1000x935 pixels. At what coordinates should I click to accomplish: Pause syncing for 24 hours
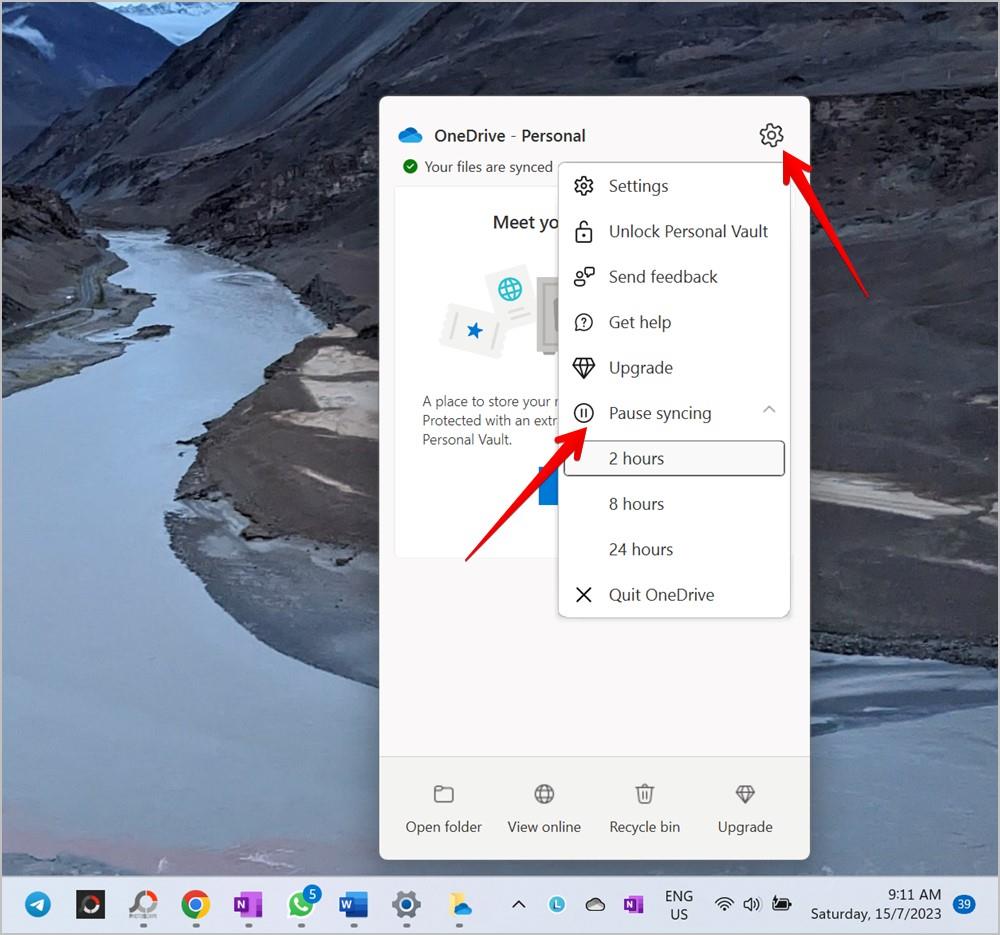click(674, 549)
